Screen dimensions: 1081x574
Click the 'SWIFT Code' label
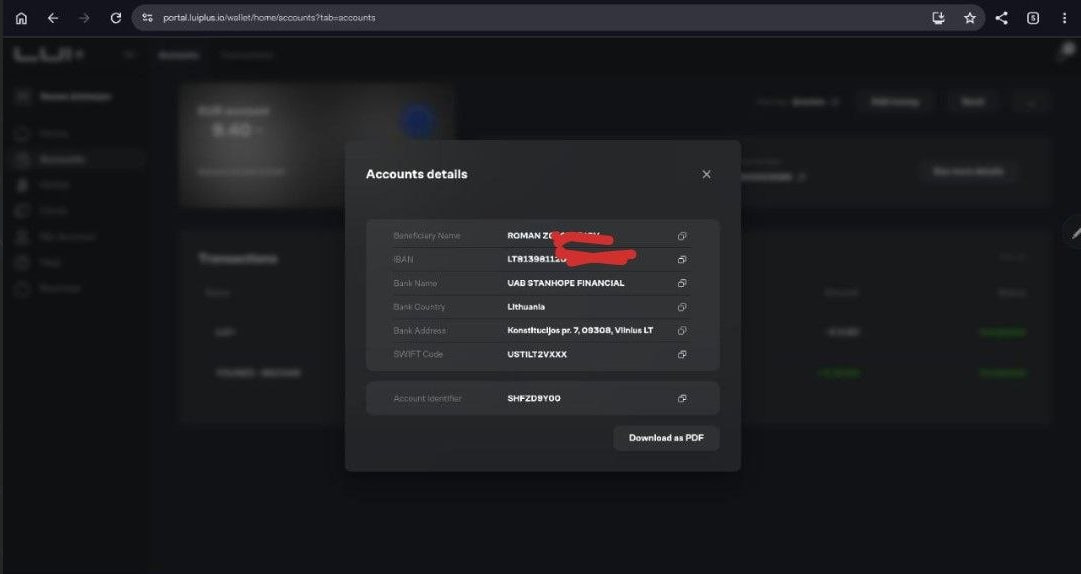point(418,354)
